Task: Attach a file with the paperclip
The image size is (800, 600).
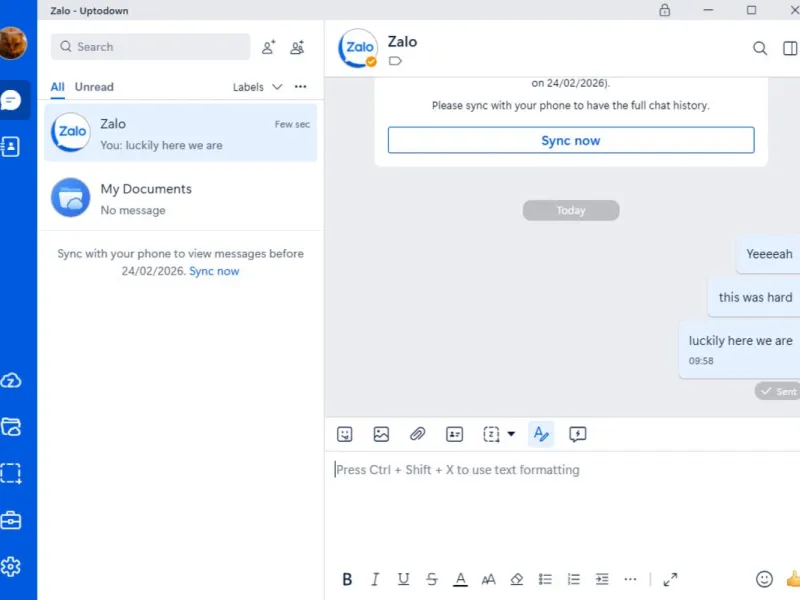Action: tap(418, 434)
